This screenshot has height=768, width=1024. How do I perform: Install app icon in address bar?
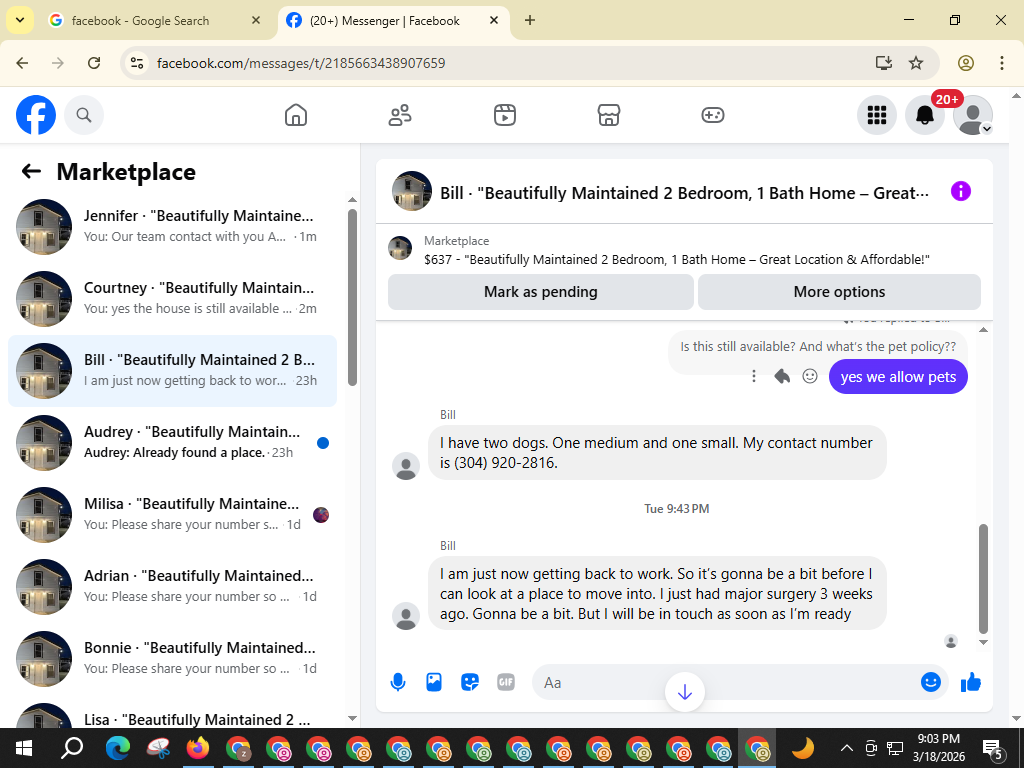[x=884, y=63]
